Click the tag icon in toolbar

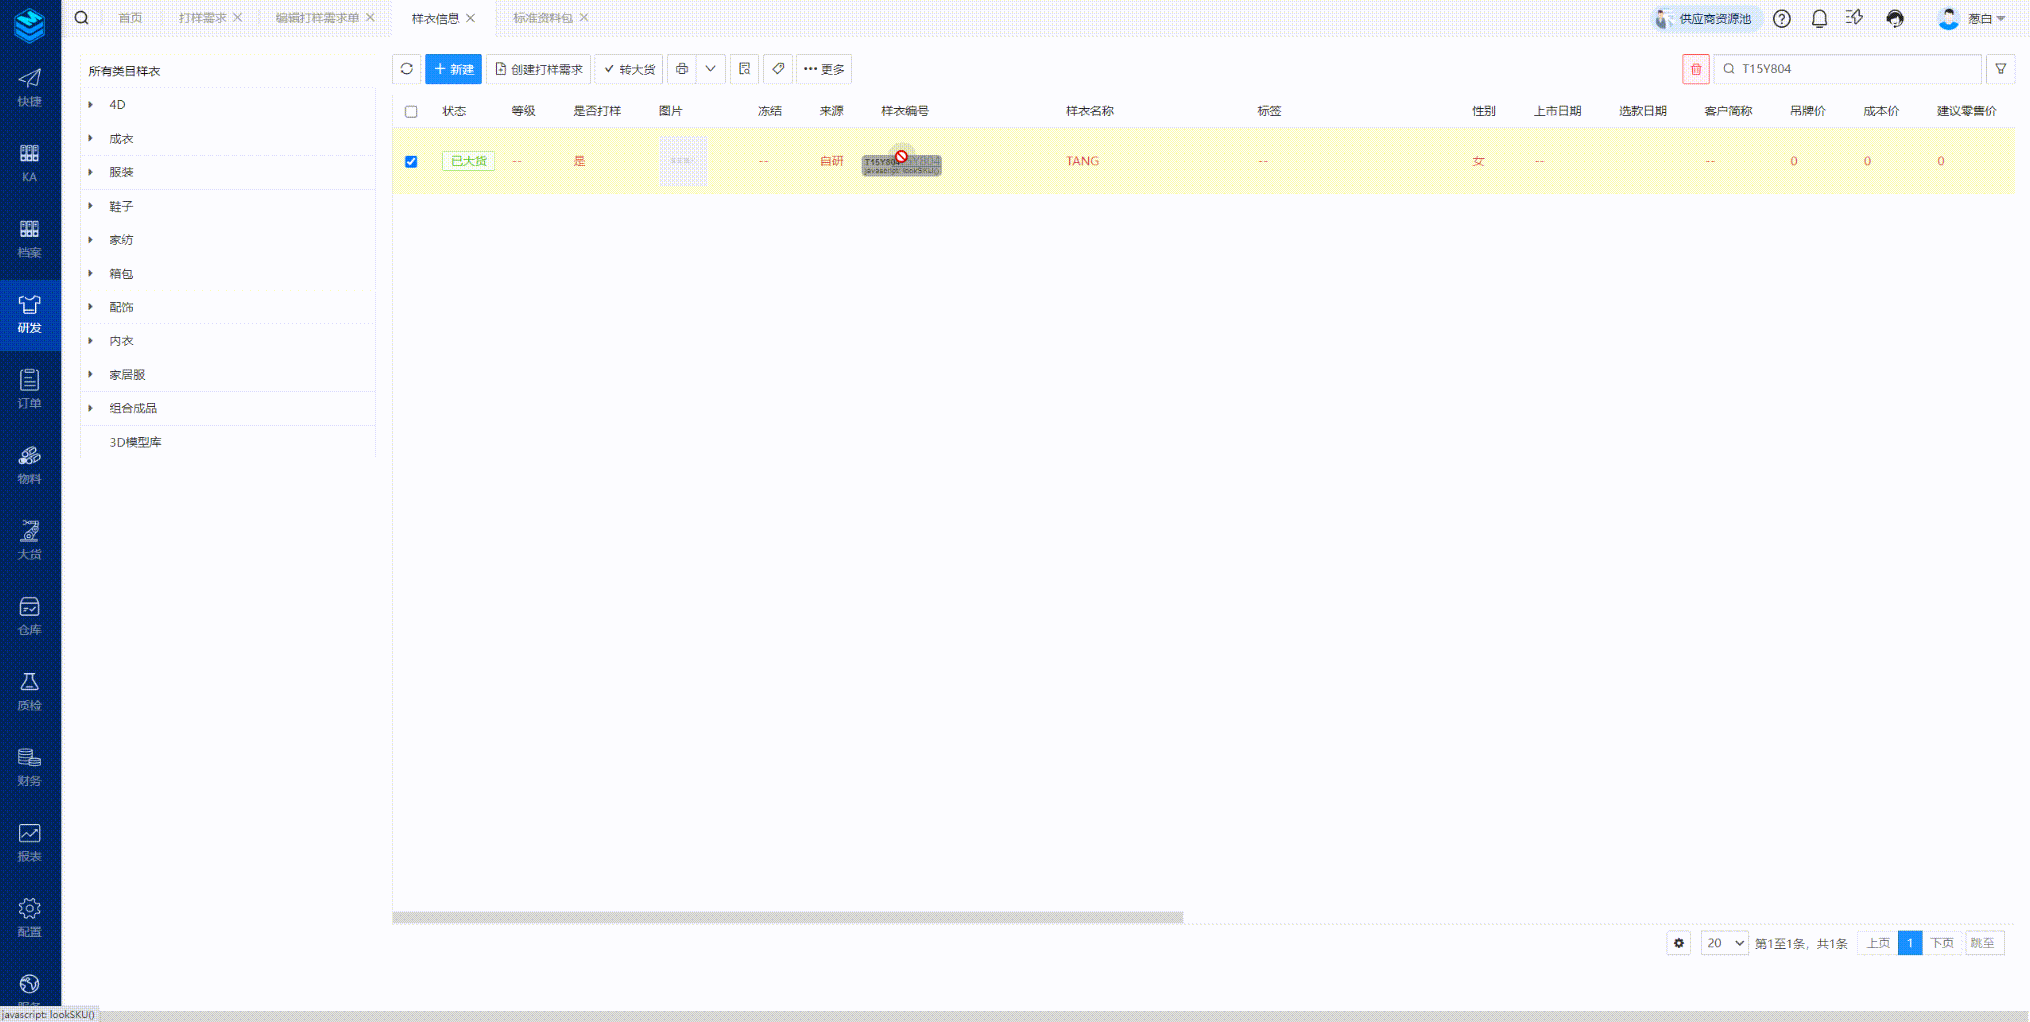pos(778,69)
